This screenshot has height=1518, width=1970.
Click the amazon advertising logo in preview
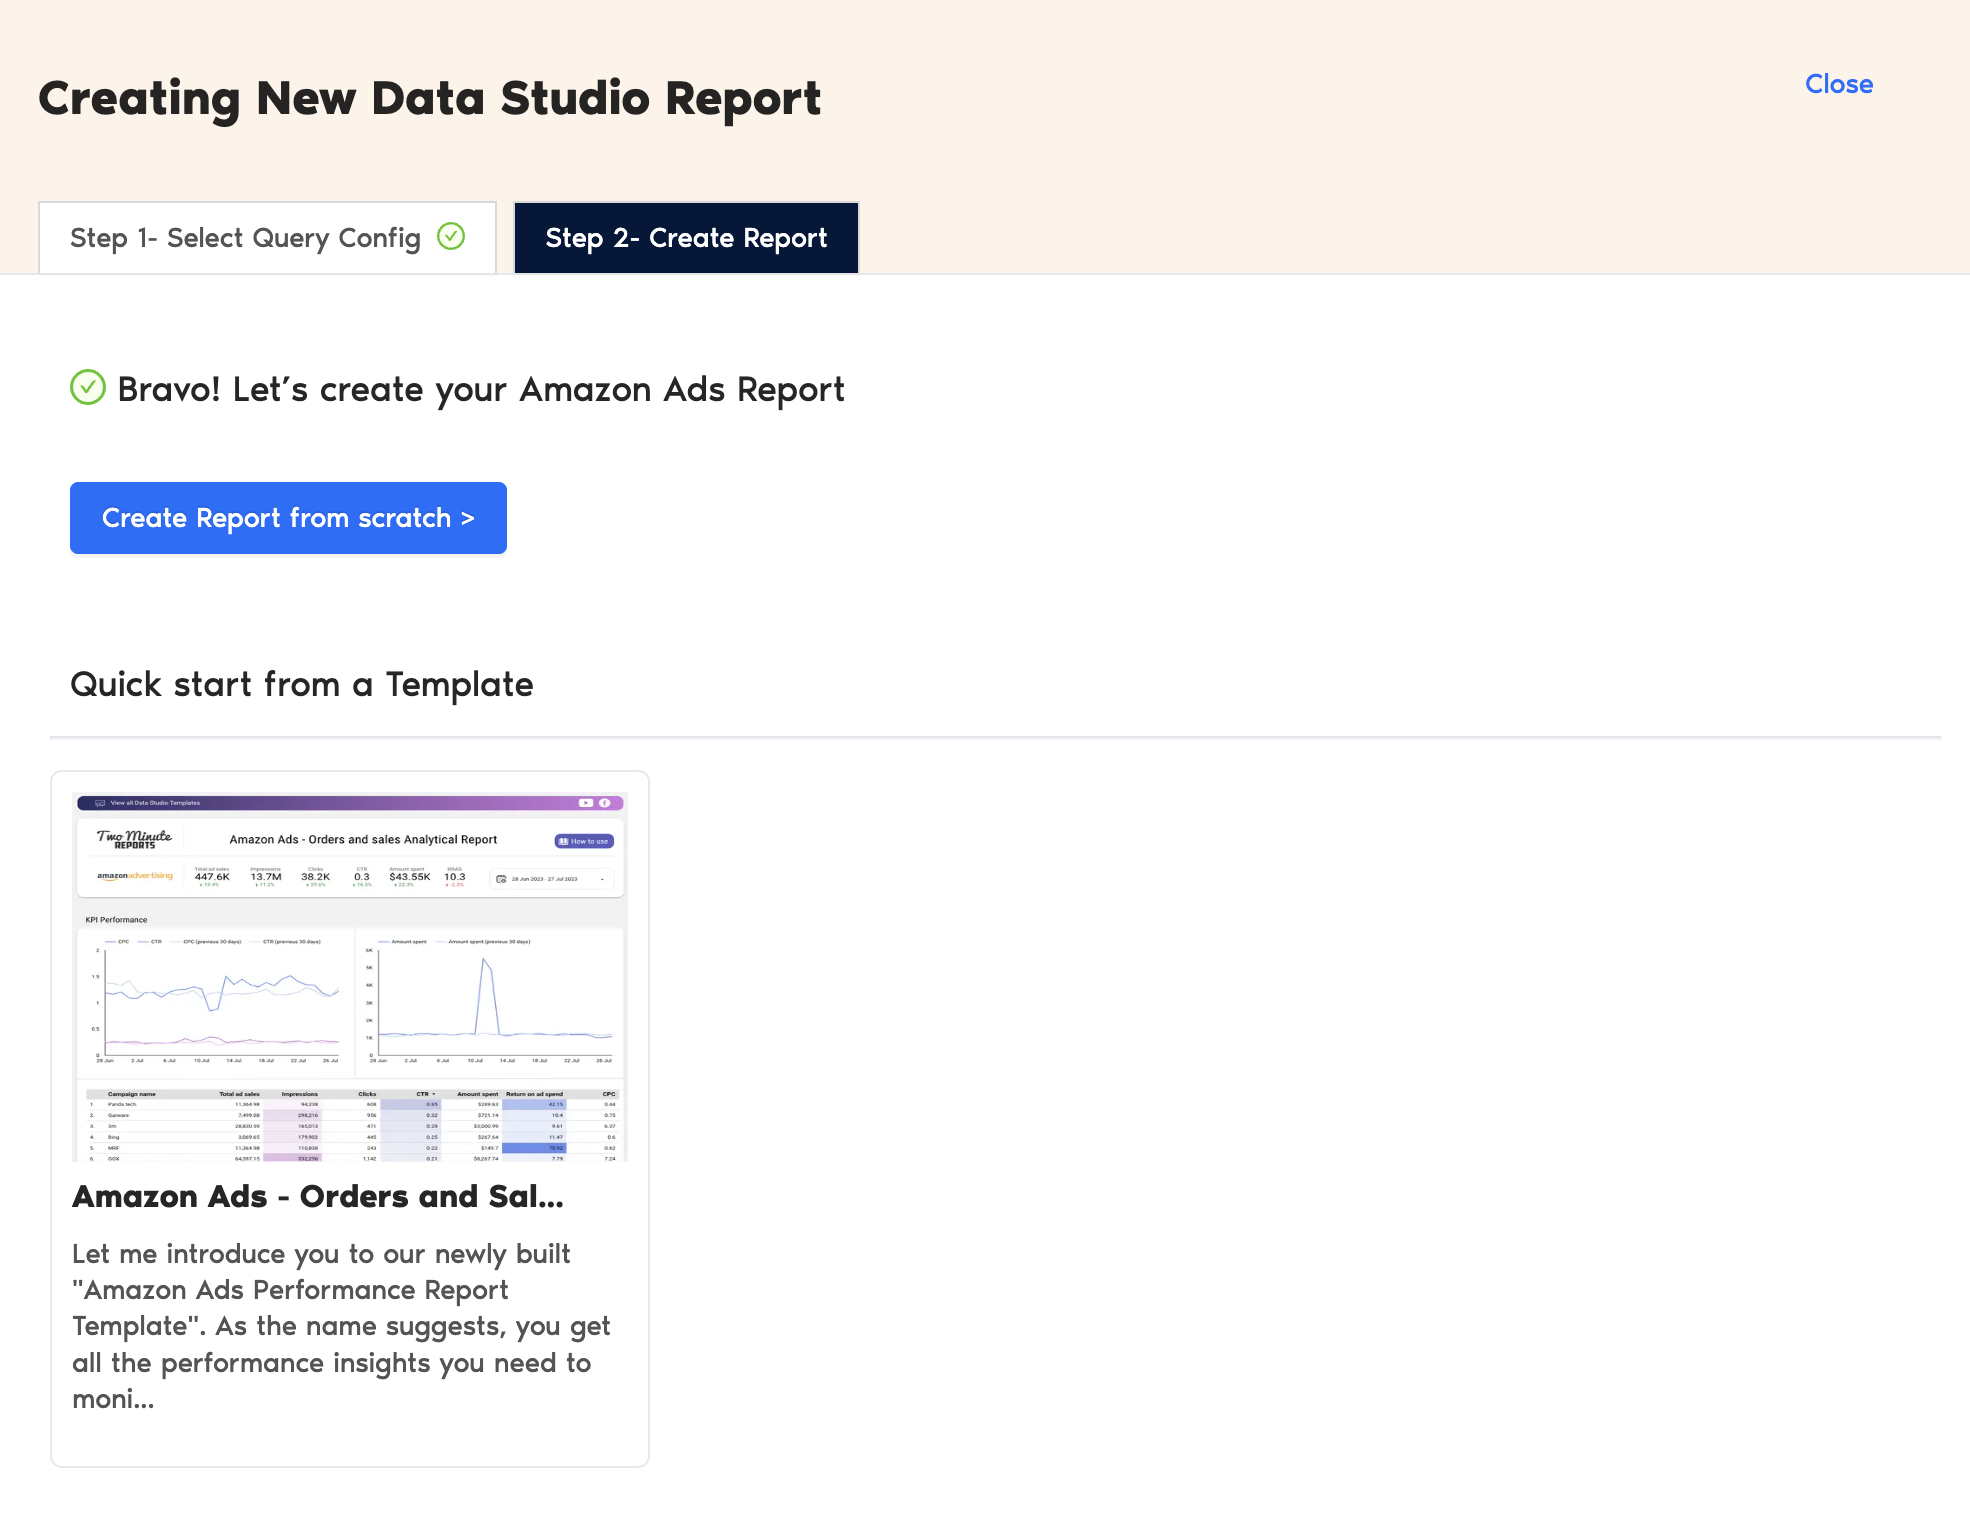[x=135, y=876]
